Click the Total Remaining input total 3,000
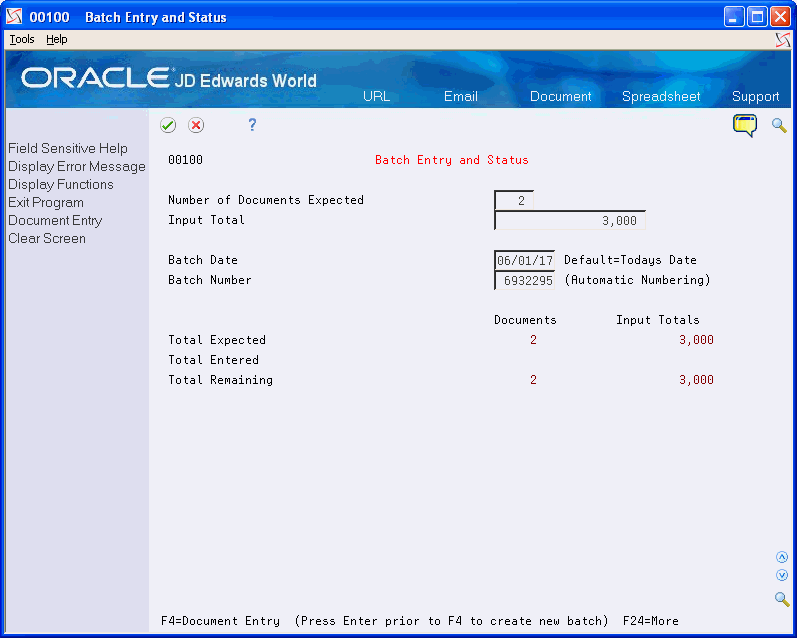This screenshot has height=638, width=797. pos(696,380)
